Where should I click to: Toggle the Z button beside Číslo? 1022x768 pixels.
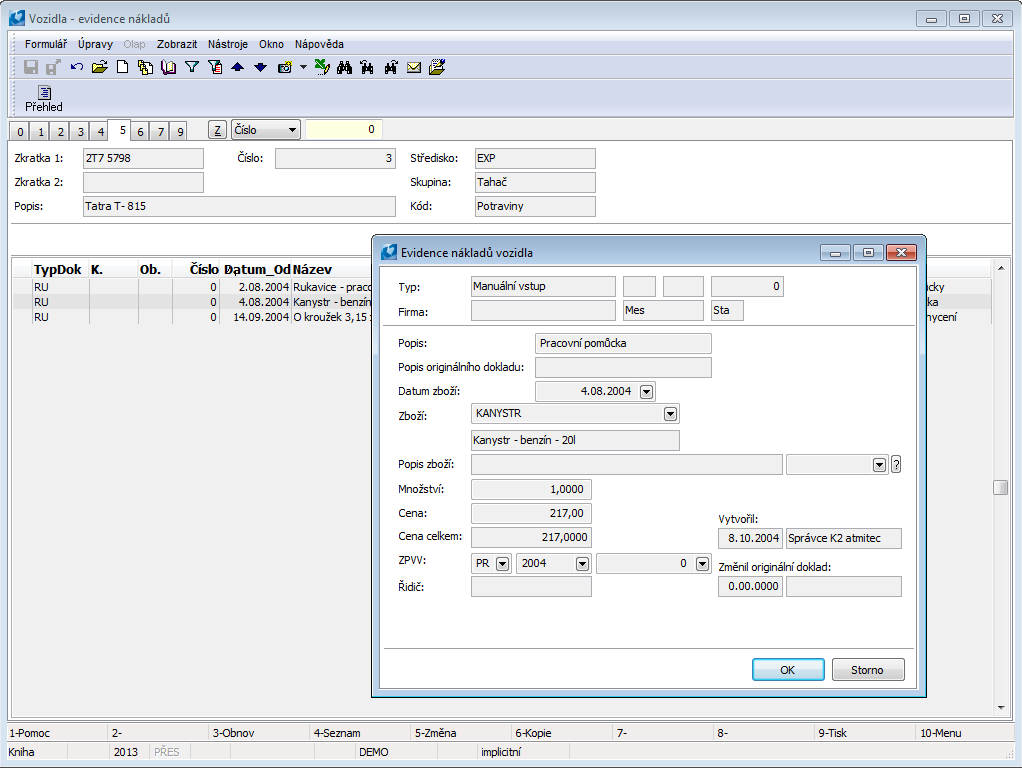click(x=217, y=130)
